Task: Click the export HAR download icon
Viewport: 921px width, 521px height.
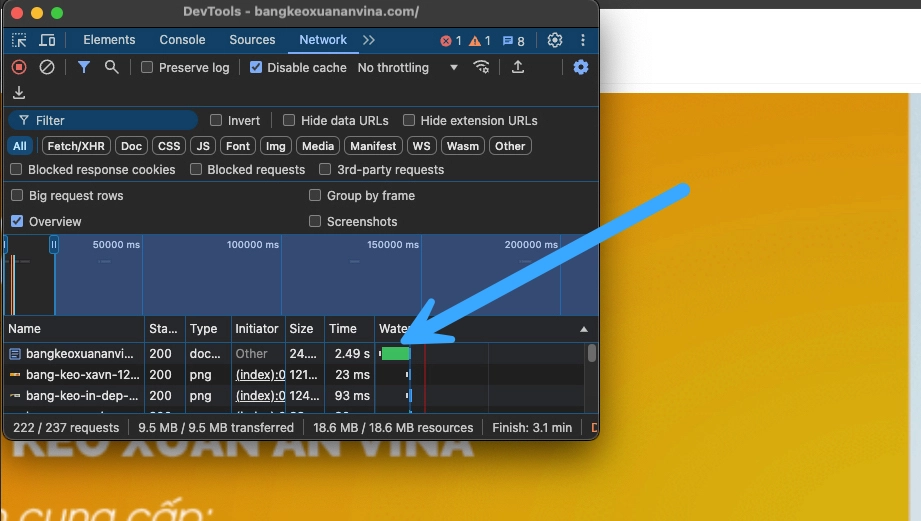Action: click(19, 93)
